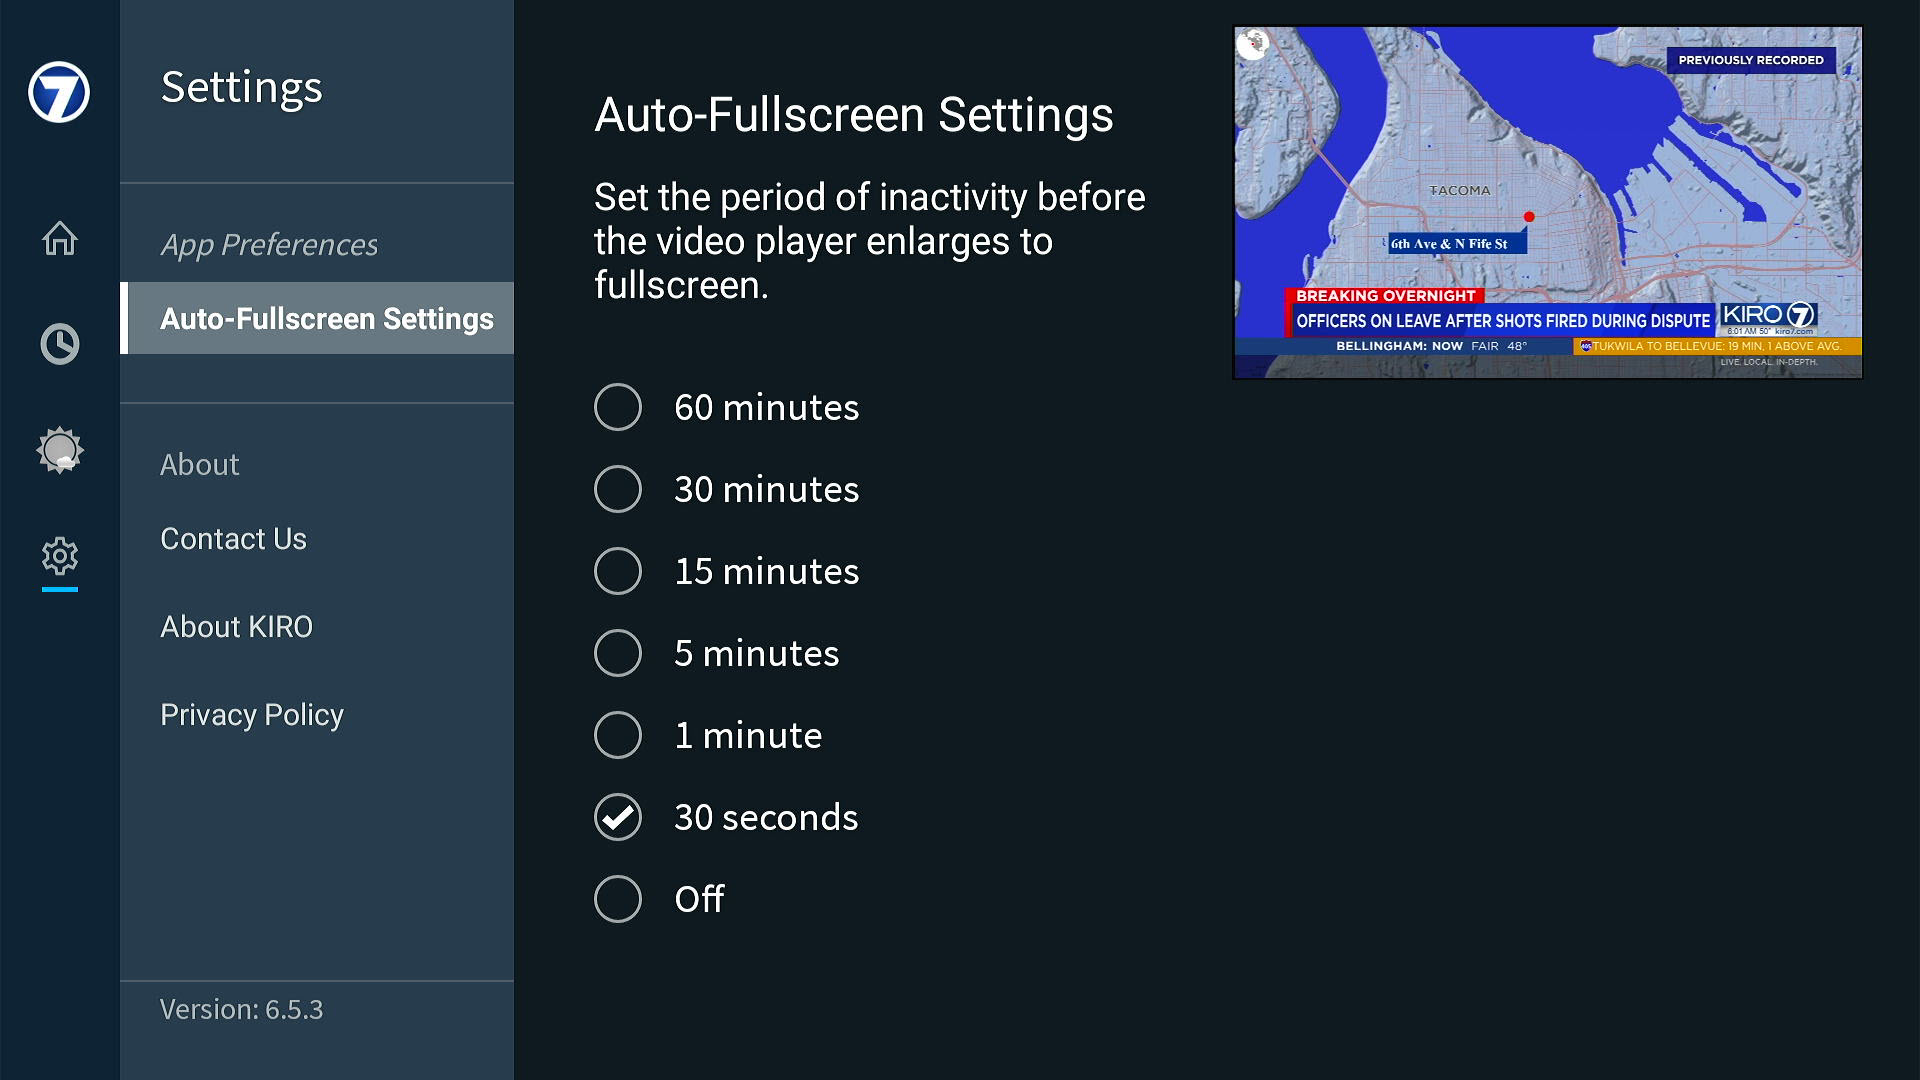
Task: Select the 30 minutes radio option
Action: pos(618,490)
